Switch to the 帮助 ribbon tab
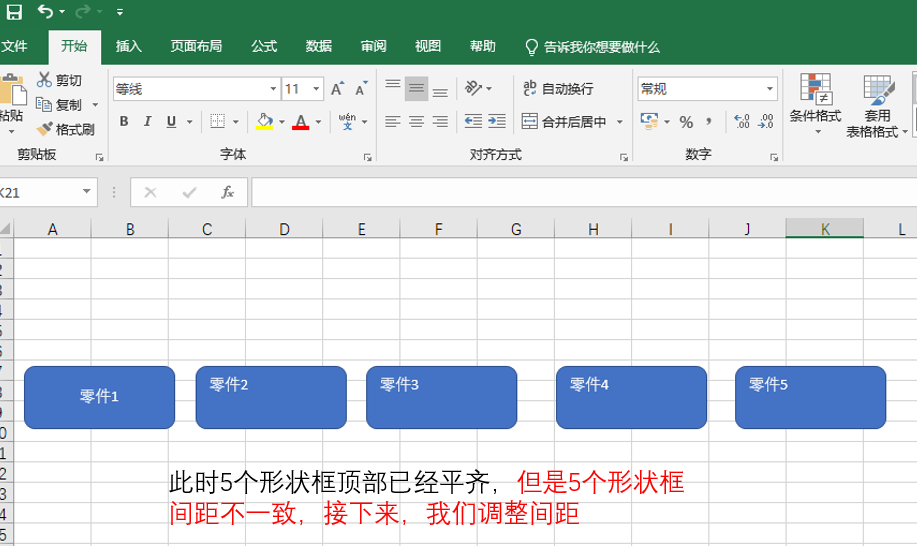Image resolution: width=917 pixels, height=549 pixels. click(x=482, y=46)
